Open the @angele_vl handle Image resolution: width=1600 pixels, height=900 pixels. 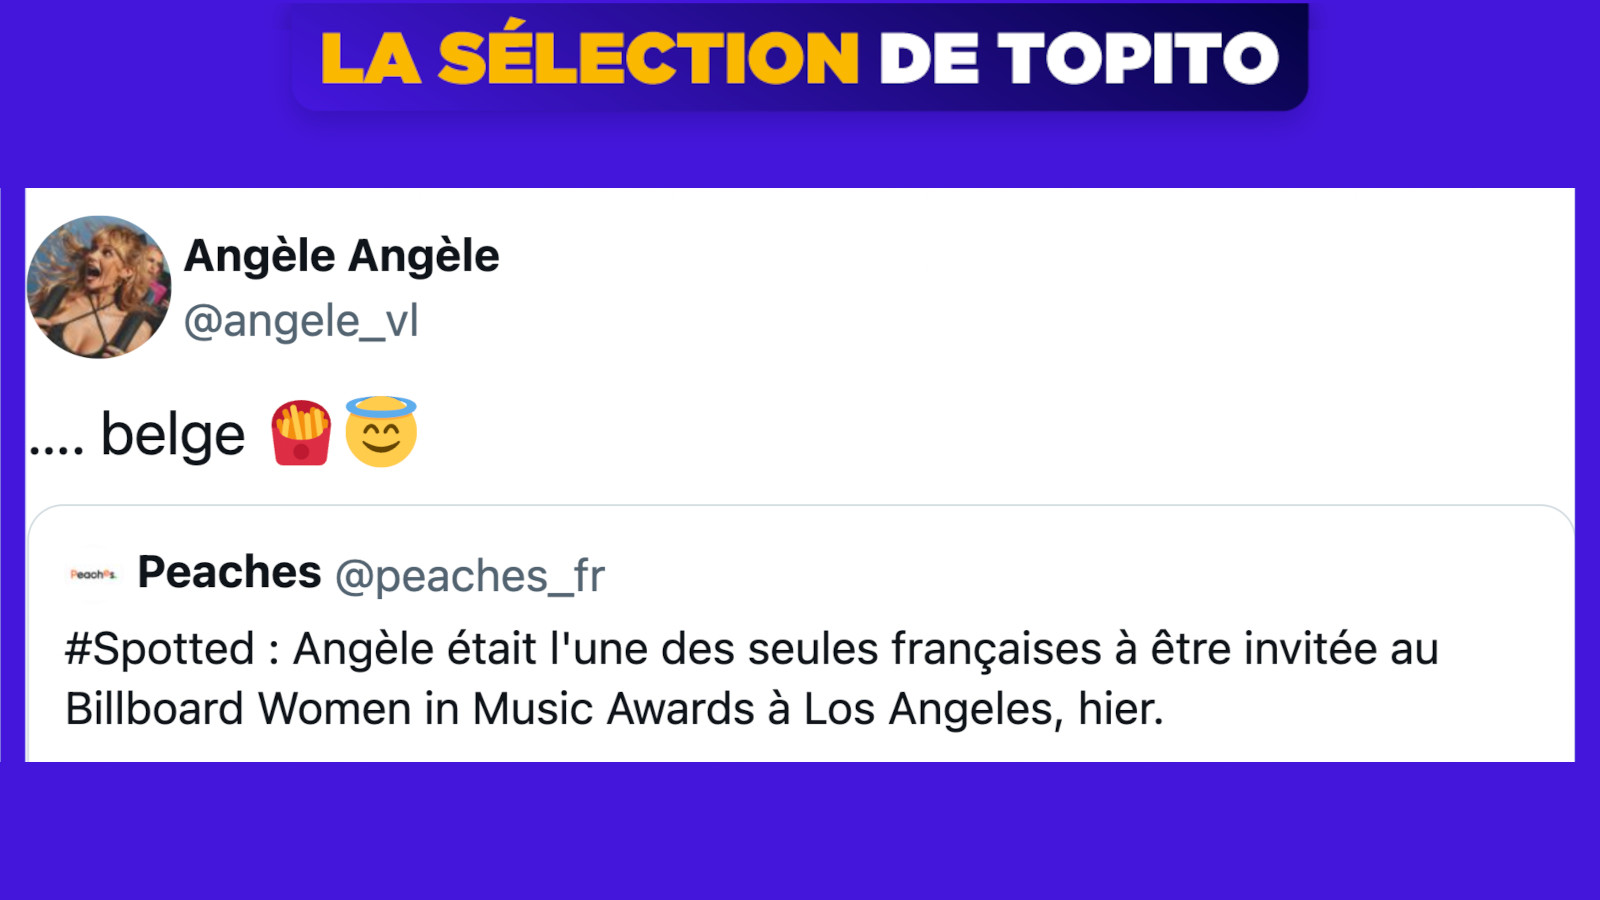click(301, 321)
